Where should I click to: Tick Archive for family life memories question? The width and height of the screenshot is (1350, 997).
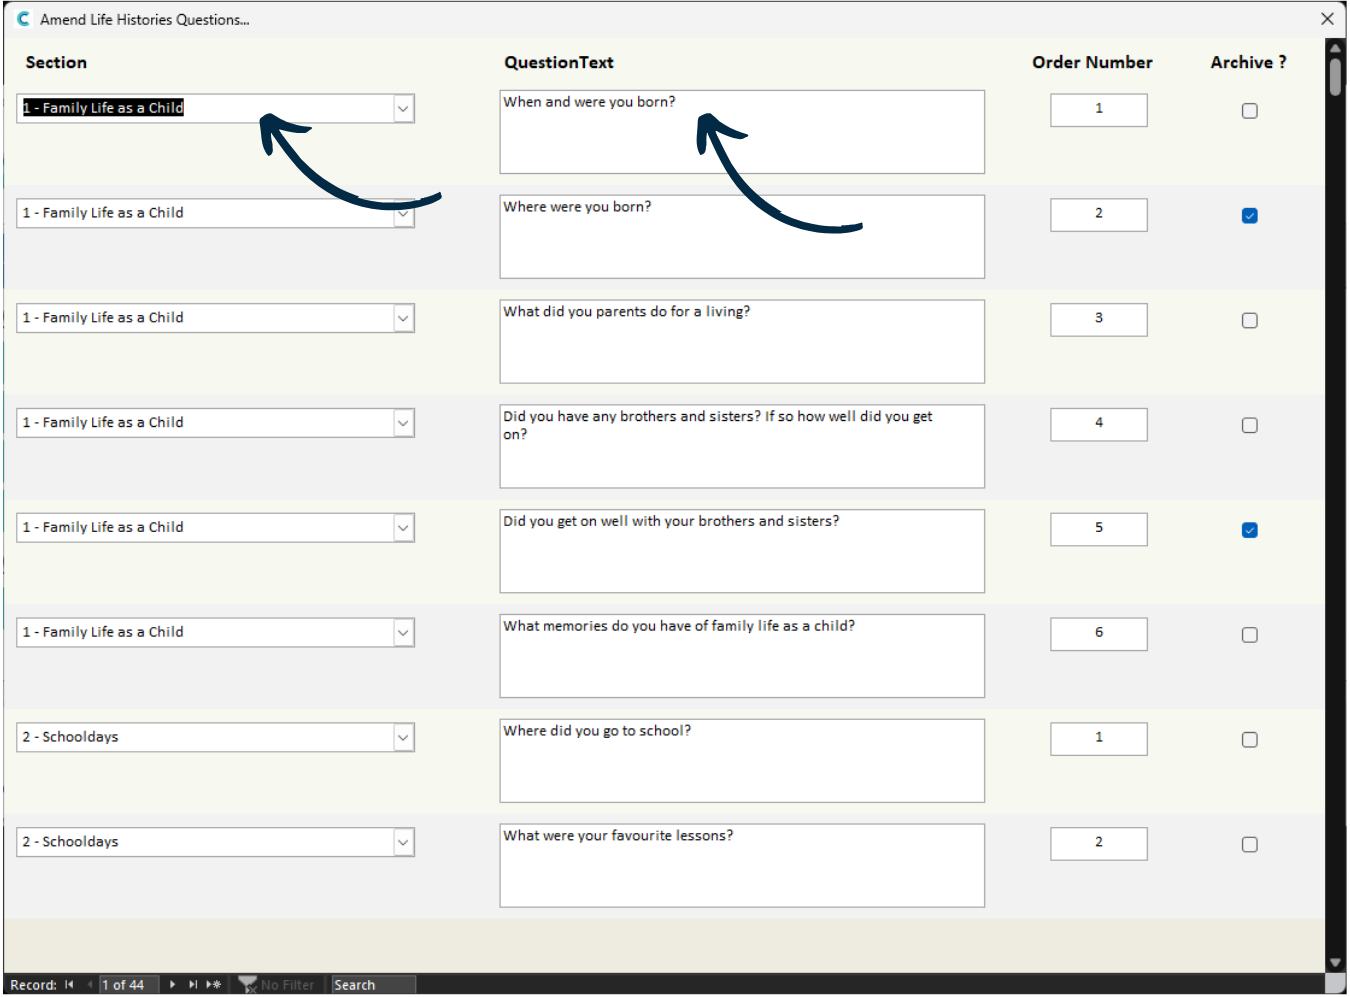coord(1249,635)
